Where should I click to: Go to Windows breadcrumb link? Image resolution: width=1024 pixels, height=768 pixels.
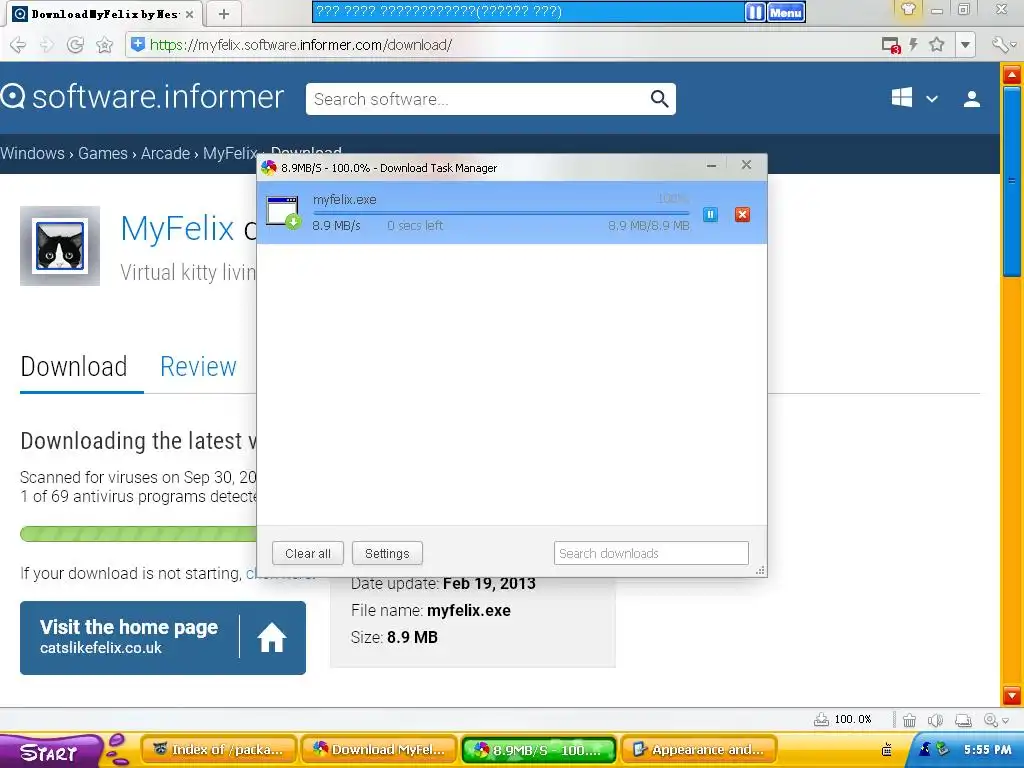click(x=33, y=153)
